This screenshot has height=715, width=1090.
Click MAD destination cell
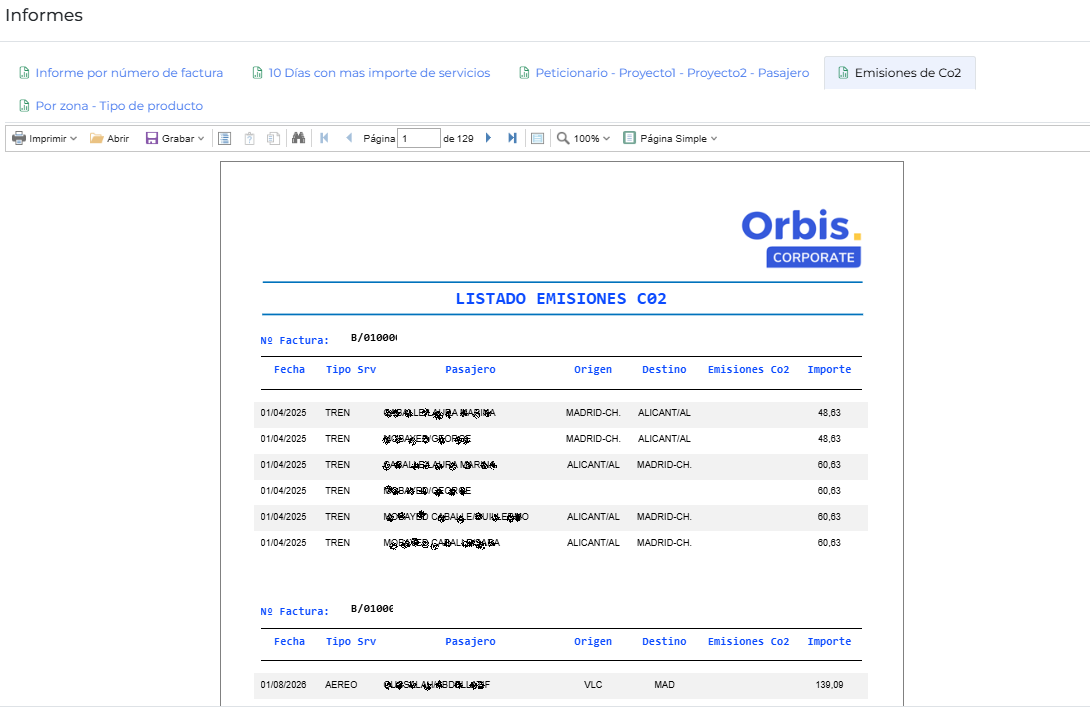(665, 685)
